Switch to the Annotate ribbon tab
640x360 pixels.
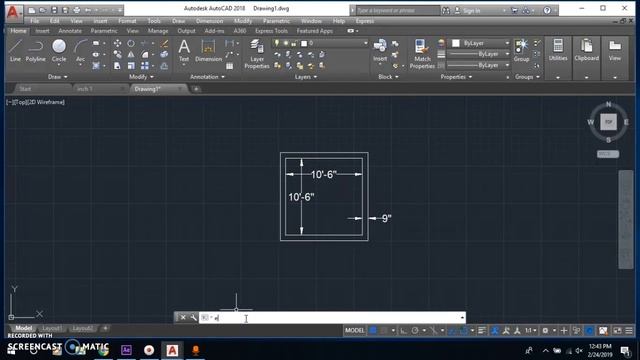coord(70,31)
